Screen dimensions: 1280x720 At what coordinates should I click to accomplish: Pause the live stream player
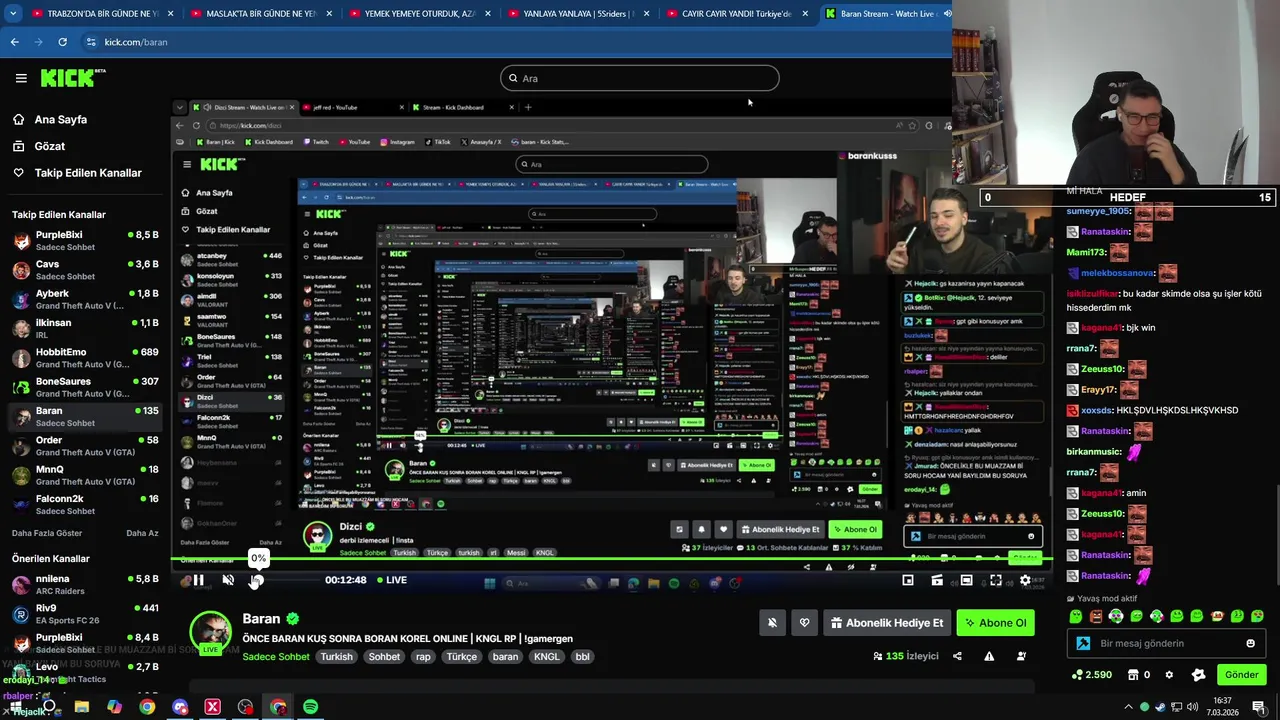(x=198, y=580)
